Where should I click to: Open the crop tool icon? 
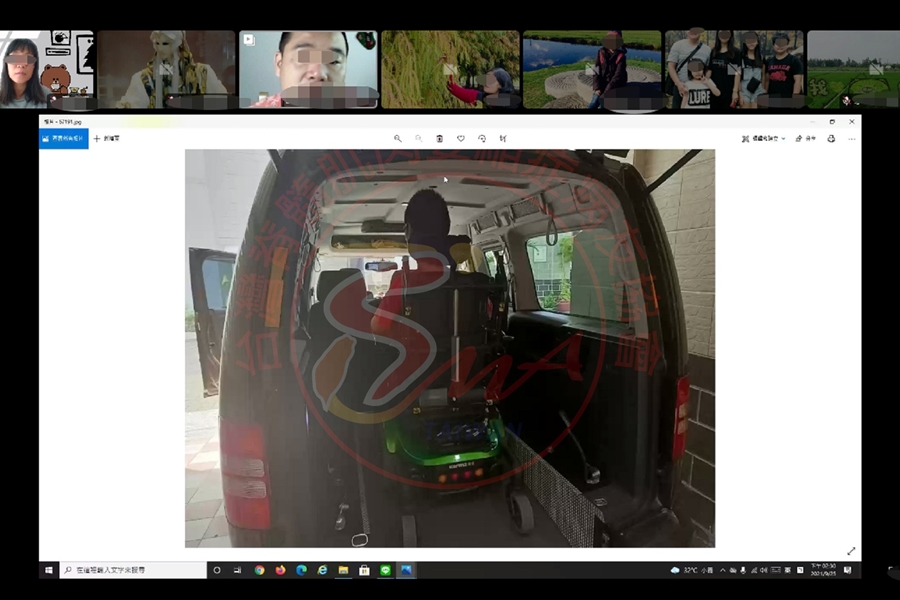pos(503,138)
